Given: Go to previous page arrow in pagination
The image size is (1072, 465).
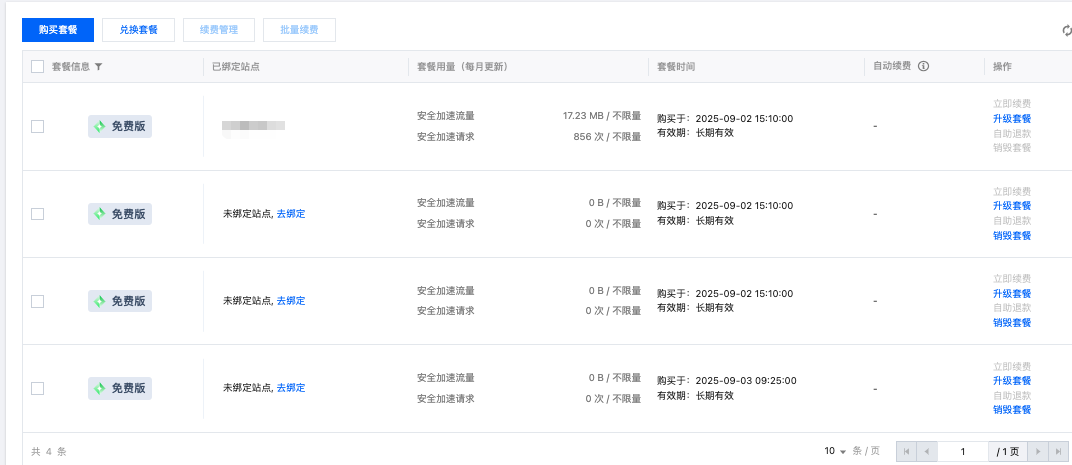Looking at the screenshot, I should pyautogui.click(x=927, y=452).
